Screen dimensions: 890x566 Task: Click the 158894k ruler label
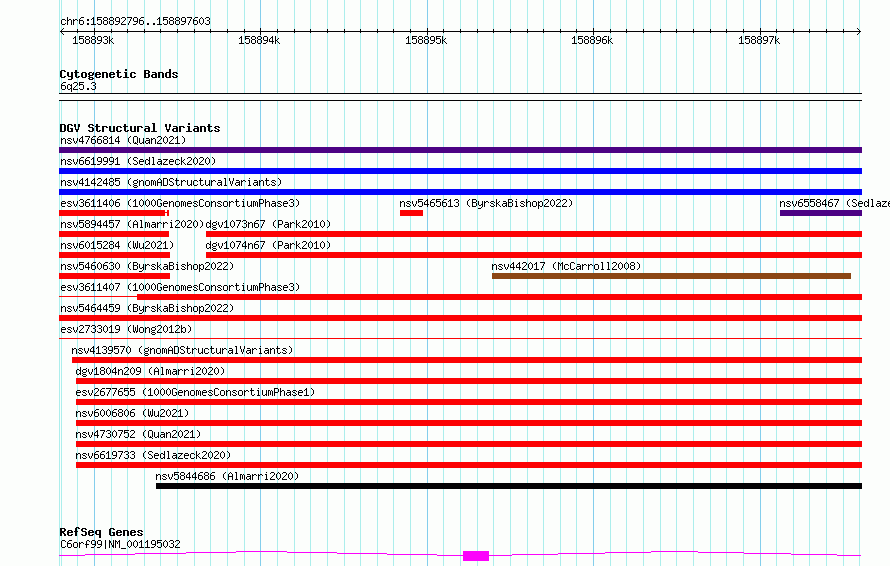tap(259, 40)
